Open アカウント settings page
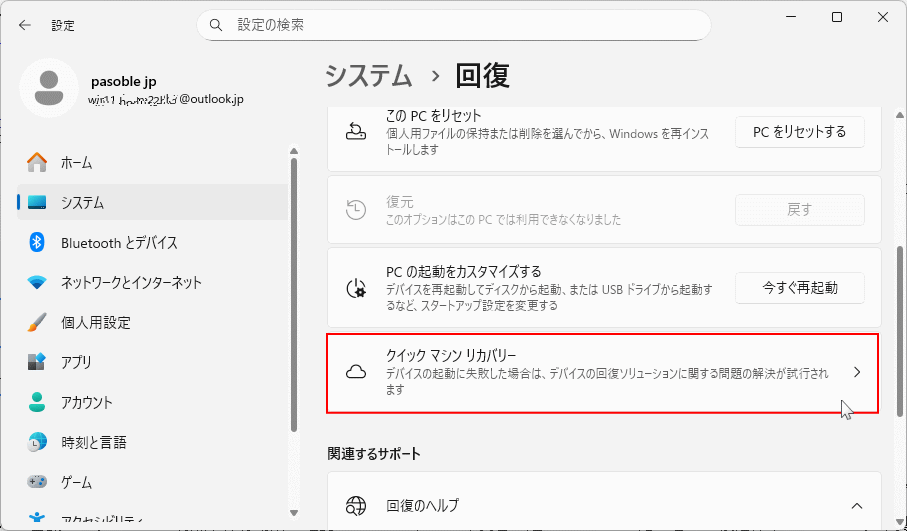The width and height of the screenshot is (907, 531). 152,402
